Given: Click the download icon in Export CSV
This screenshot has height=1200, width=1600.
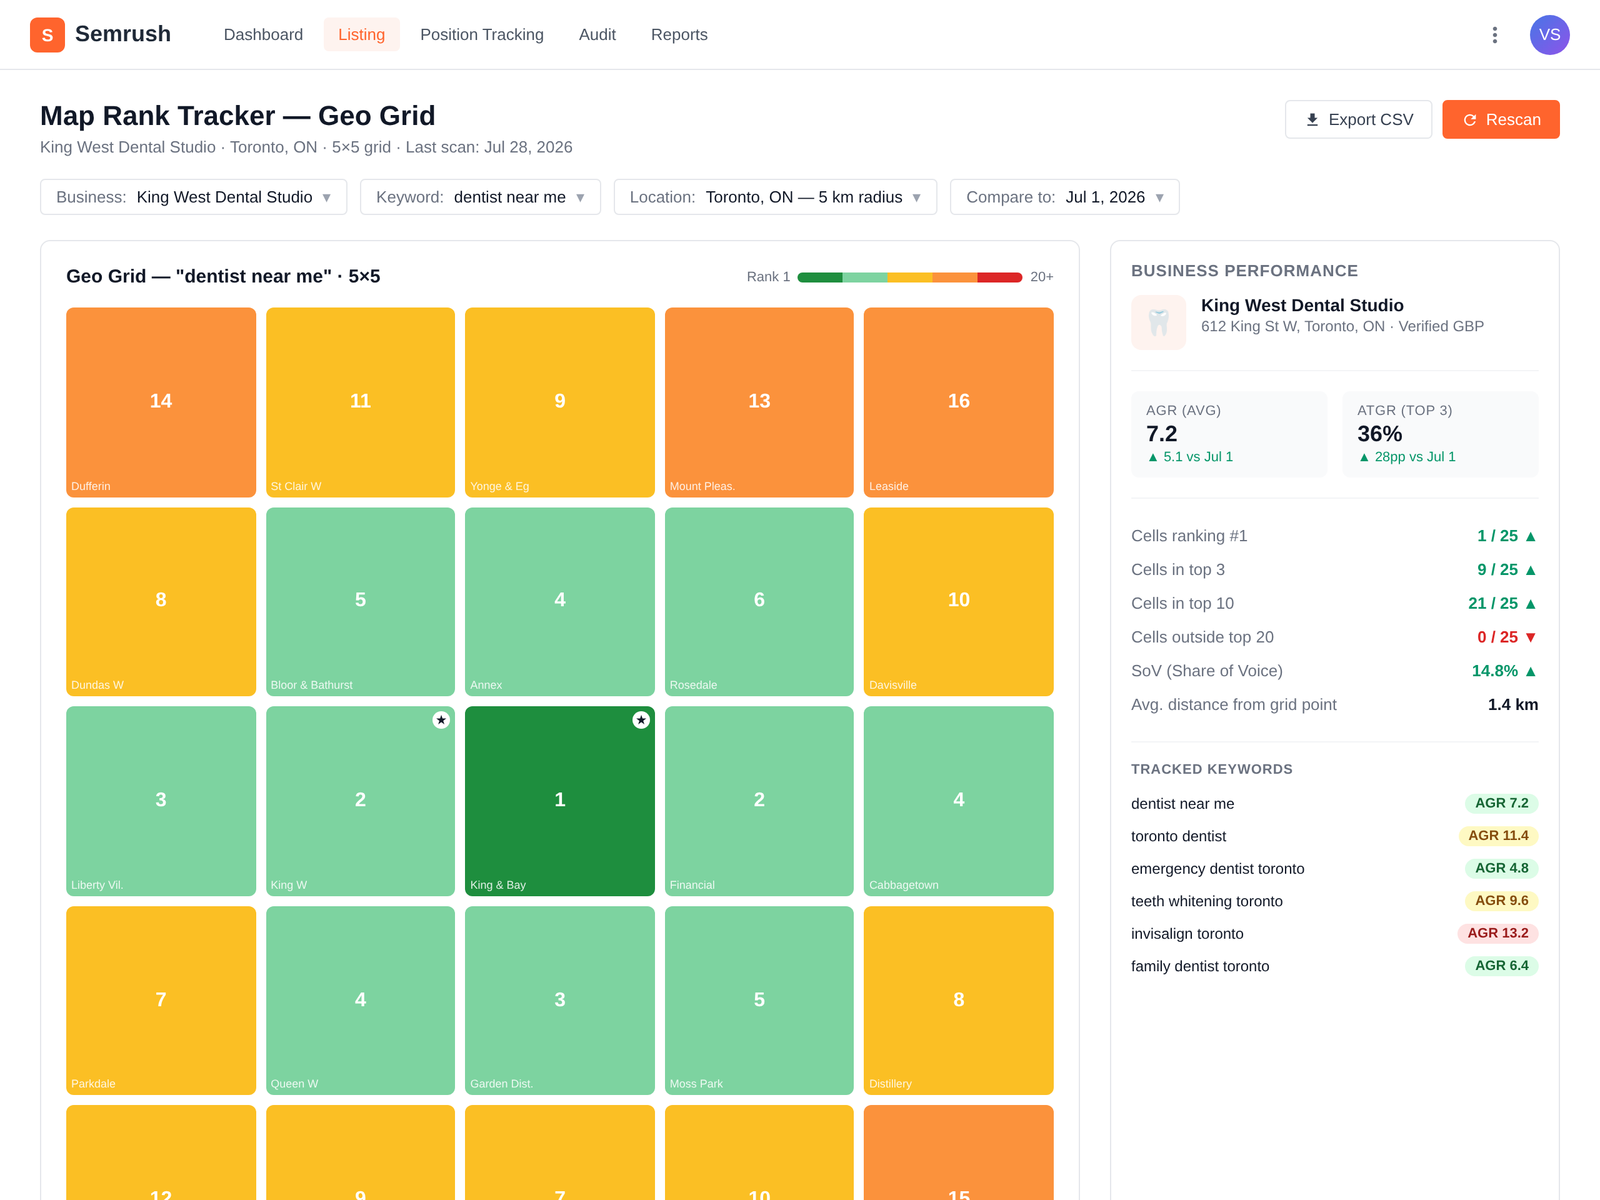Looking at the screenshot, I should click(x=1312, y=120).
